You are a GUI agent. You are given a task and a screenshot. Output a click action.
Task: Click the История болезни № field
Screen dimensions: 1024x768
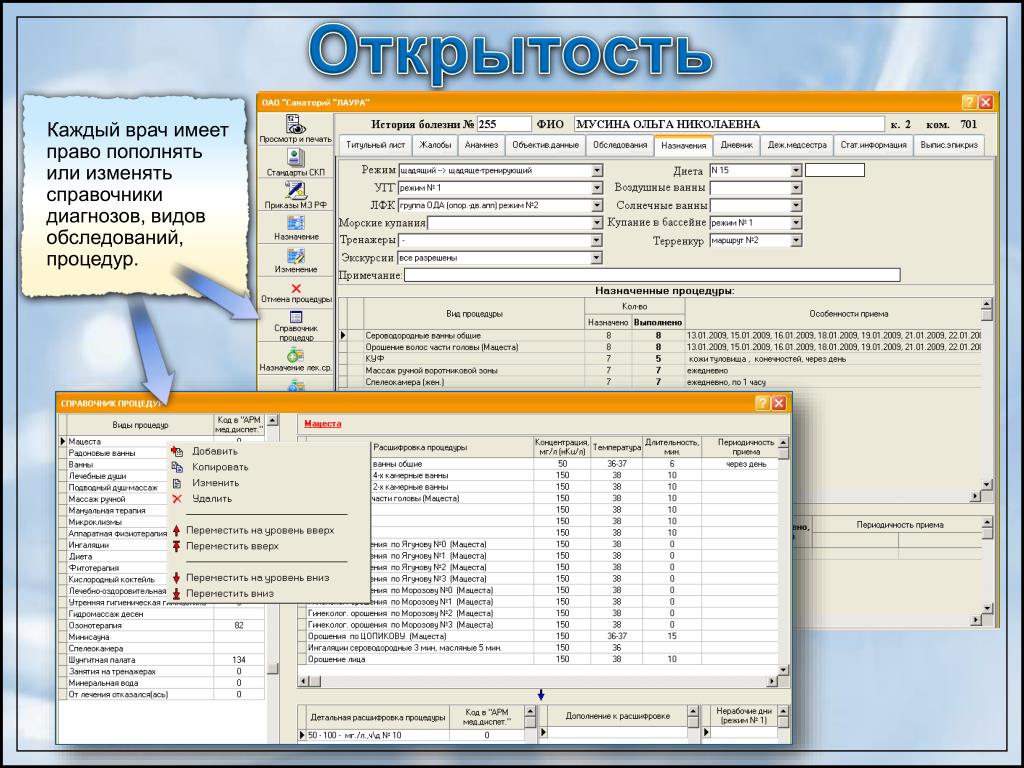click(x=504, y=124)
